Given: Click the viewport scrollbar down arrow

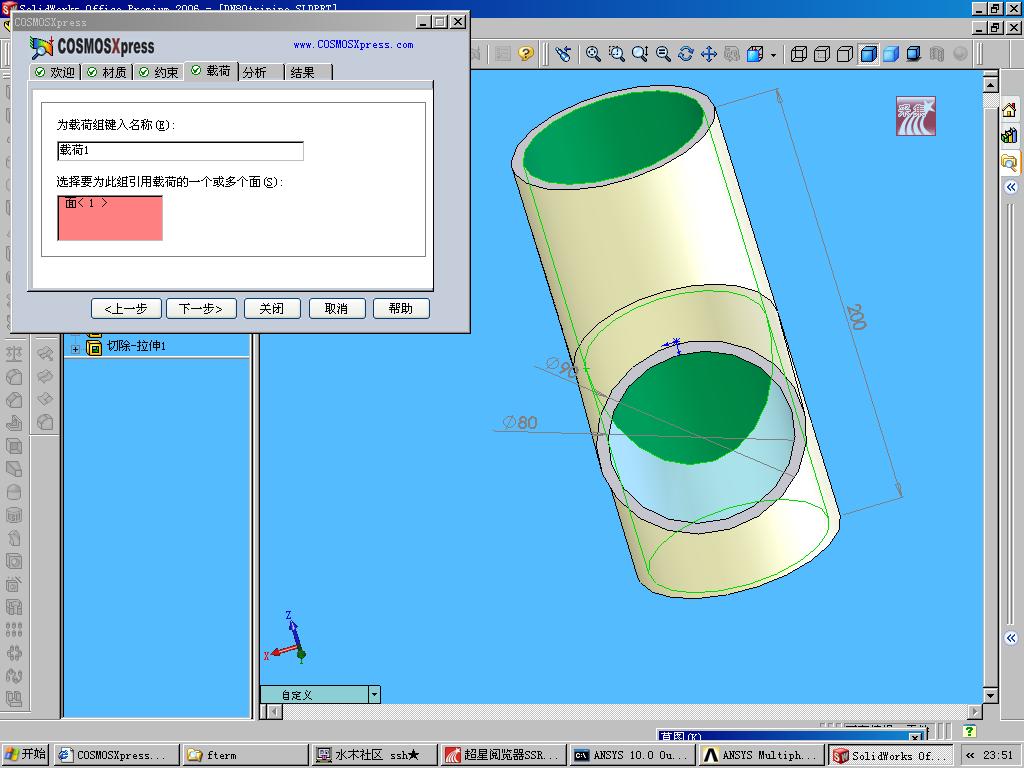Looking at the screenshot, I should tap(990, 696).
